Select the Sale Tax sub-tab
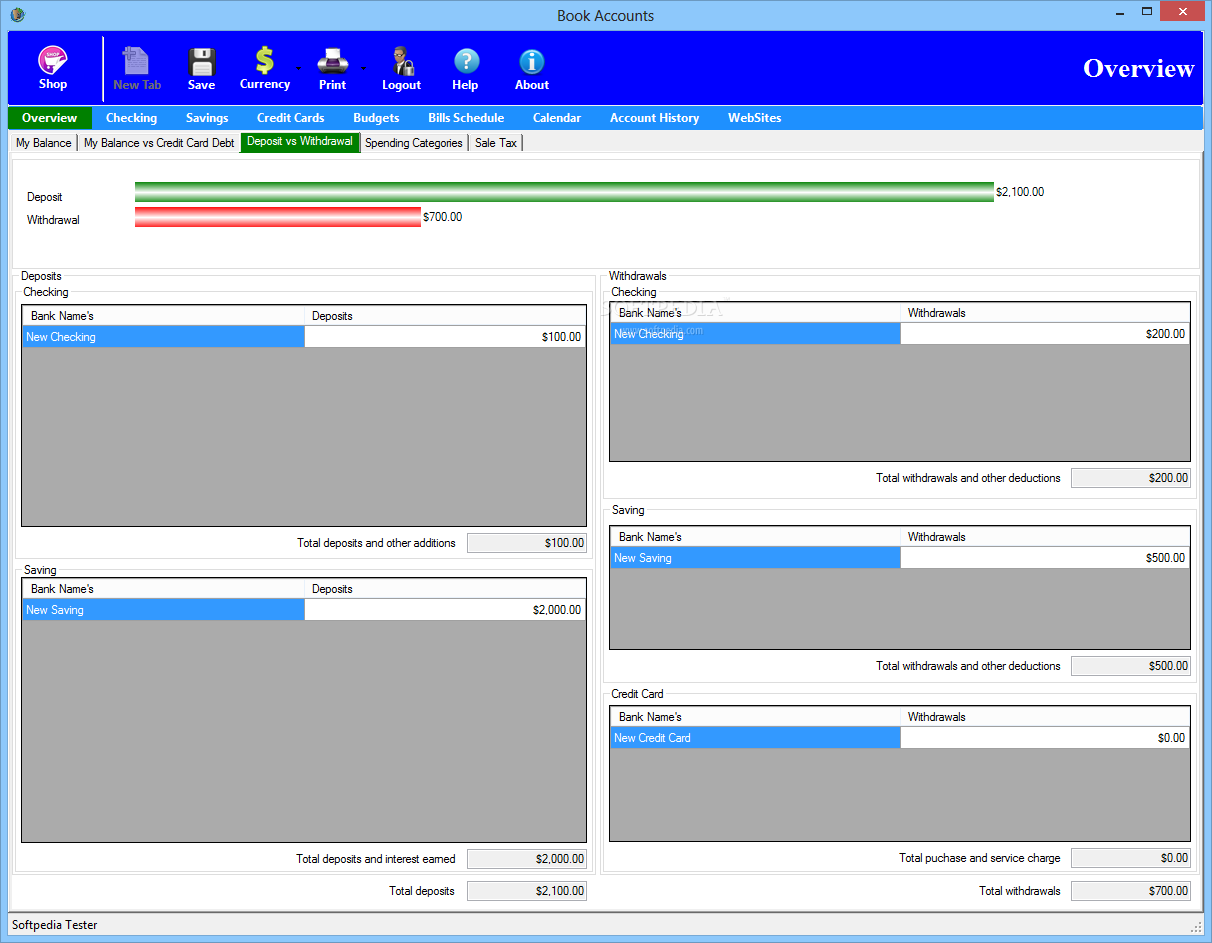 click(496, 143)
